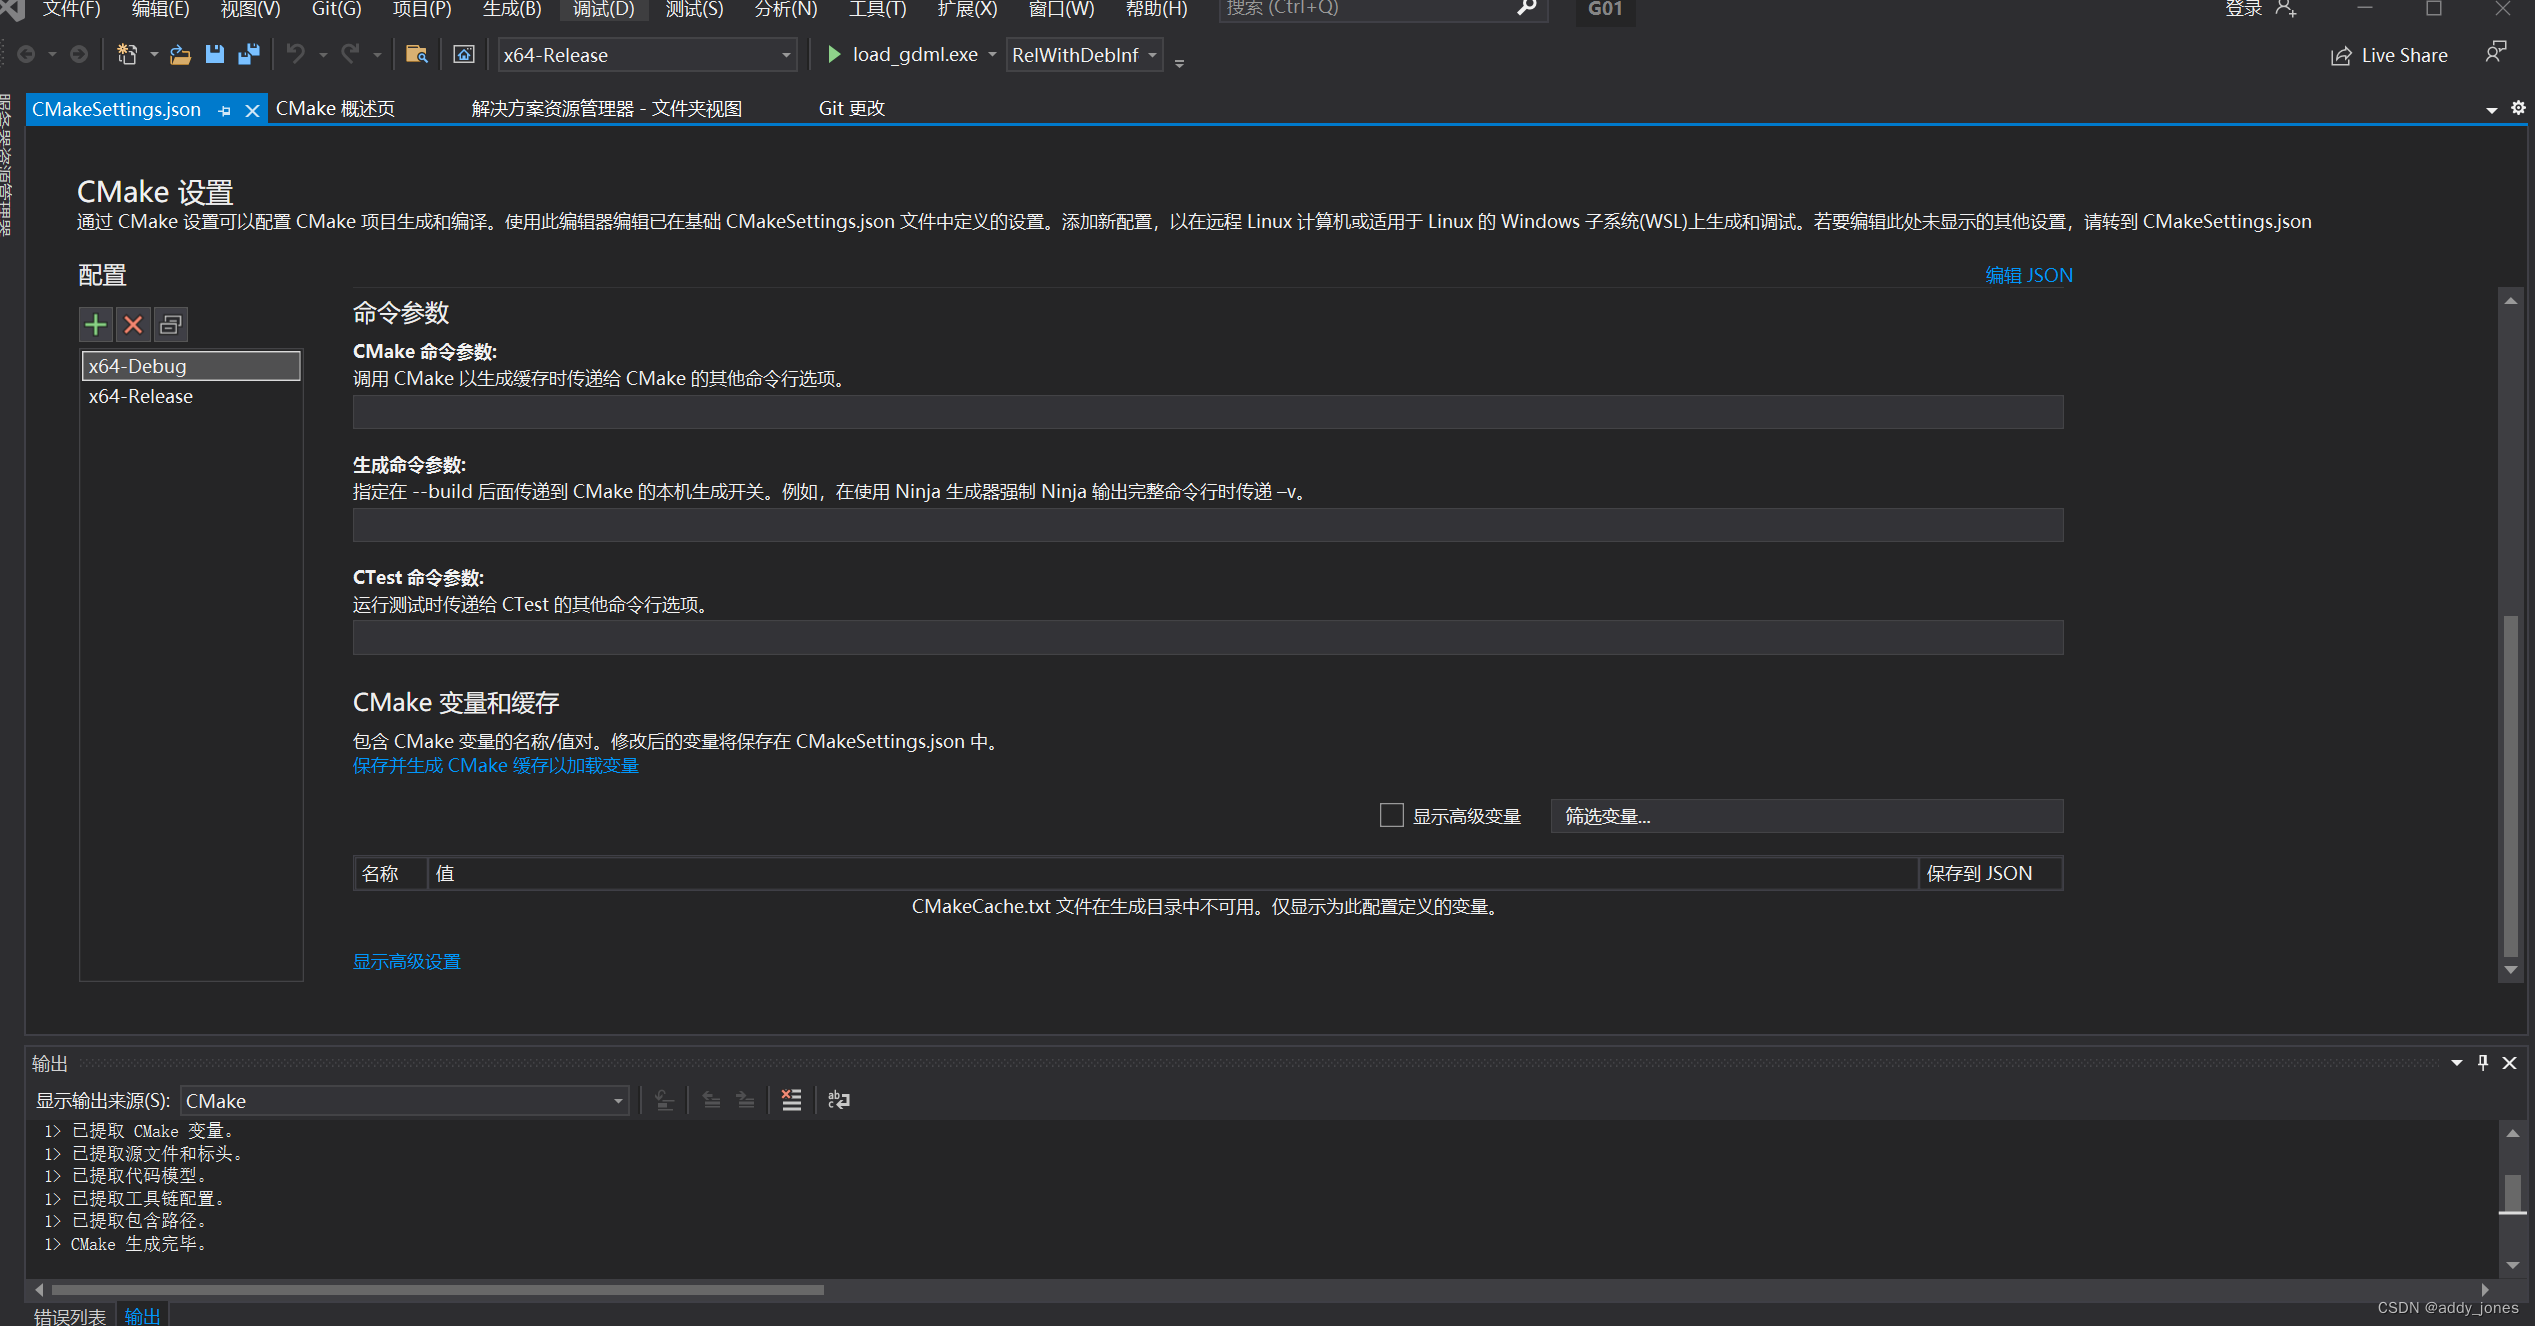The image size is (2535, 1326).
Task: Open the 调试(D) menu
Action: click(x=602, y=10)
